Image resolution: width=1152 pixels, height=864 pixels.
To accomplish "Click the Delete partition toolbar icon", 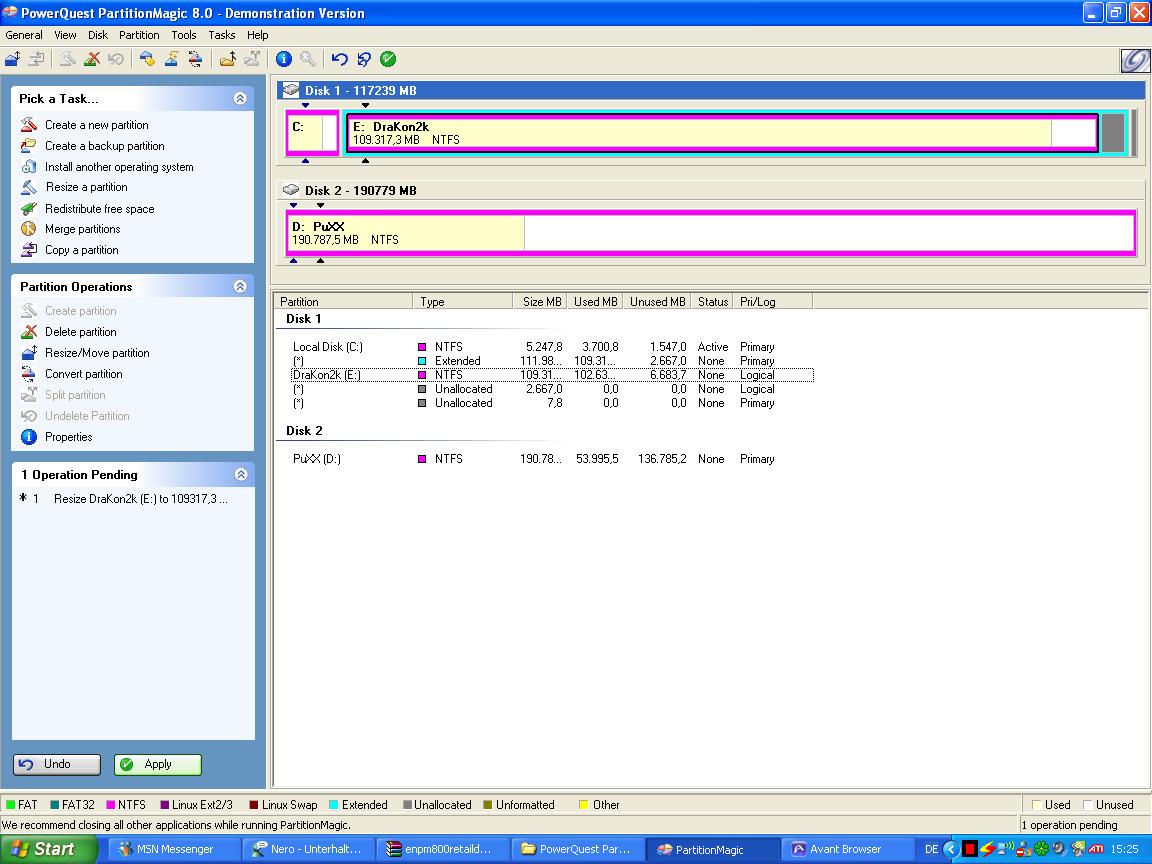I will [92, 59].
